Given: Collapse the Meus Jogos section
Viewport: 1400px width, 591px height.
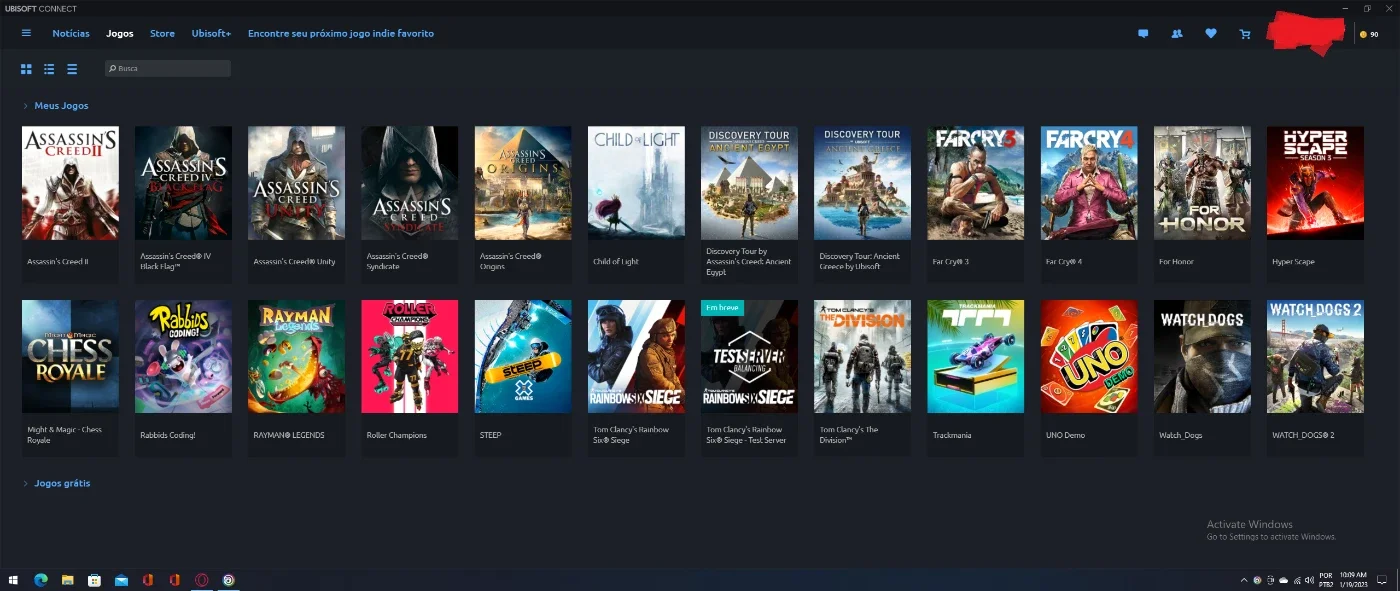Looking at the screenshot, I should (x=56, y=105).
